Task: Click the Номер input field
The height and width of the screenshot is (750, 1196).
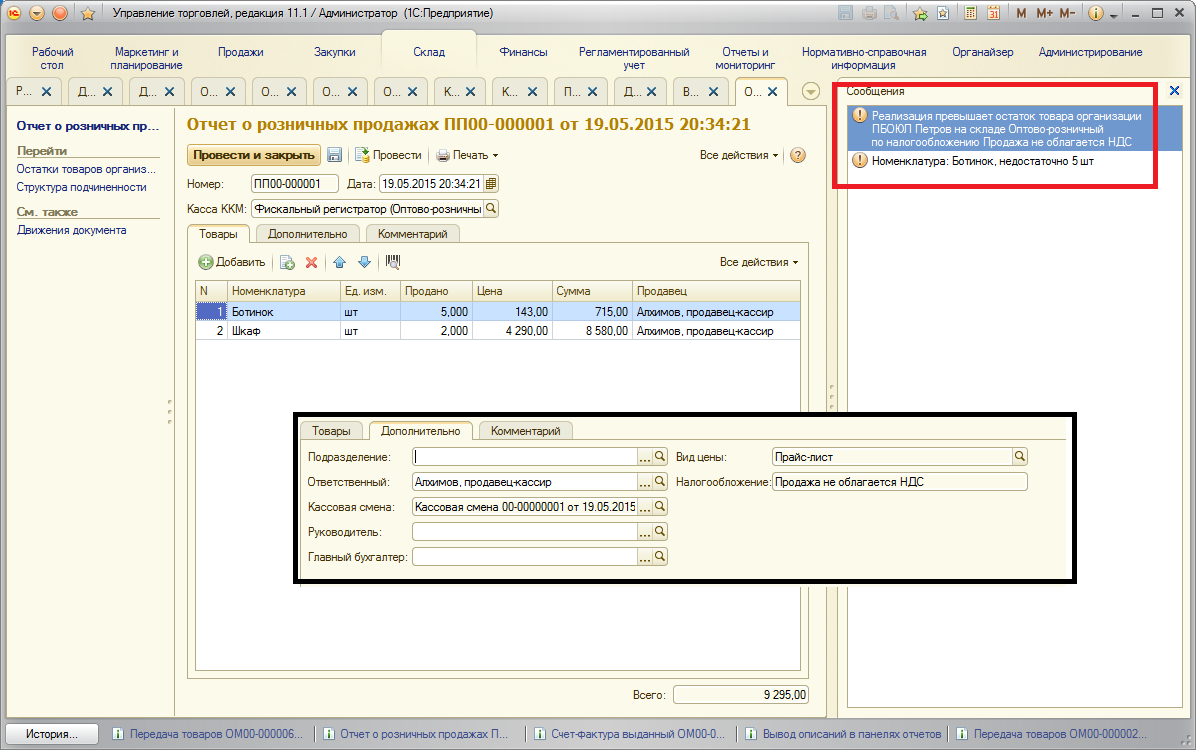Action: (x=295, y=184)
